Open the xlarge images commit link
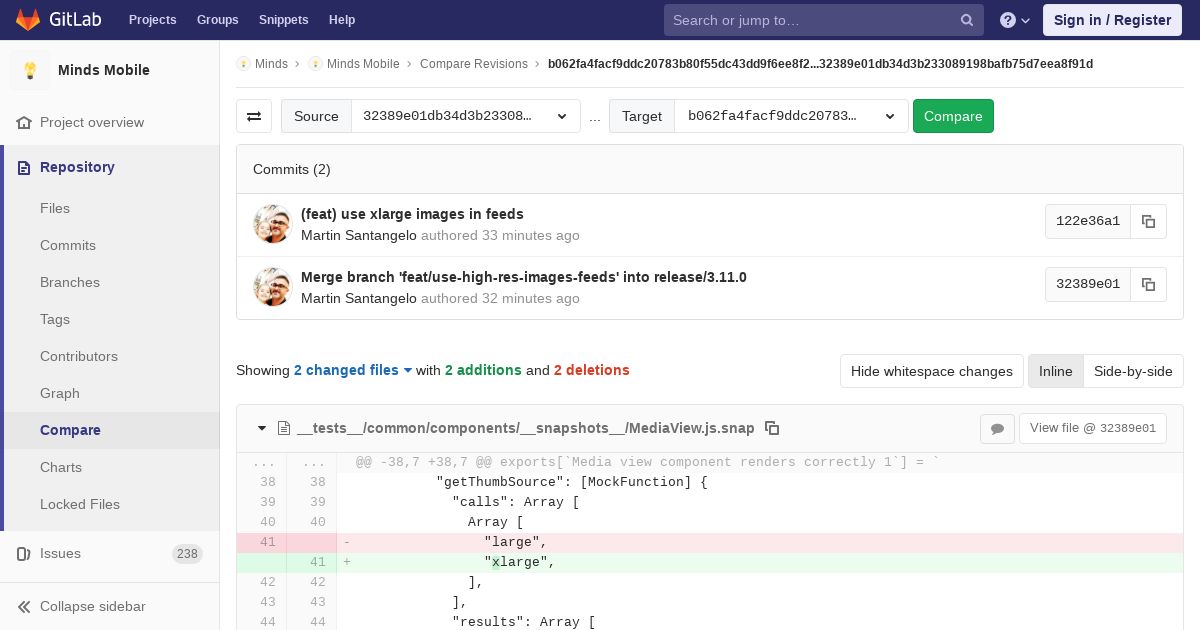 pos(412,214)
